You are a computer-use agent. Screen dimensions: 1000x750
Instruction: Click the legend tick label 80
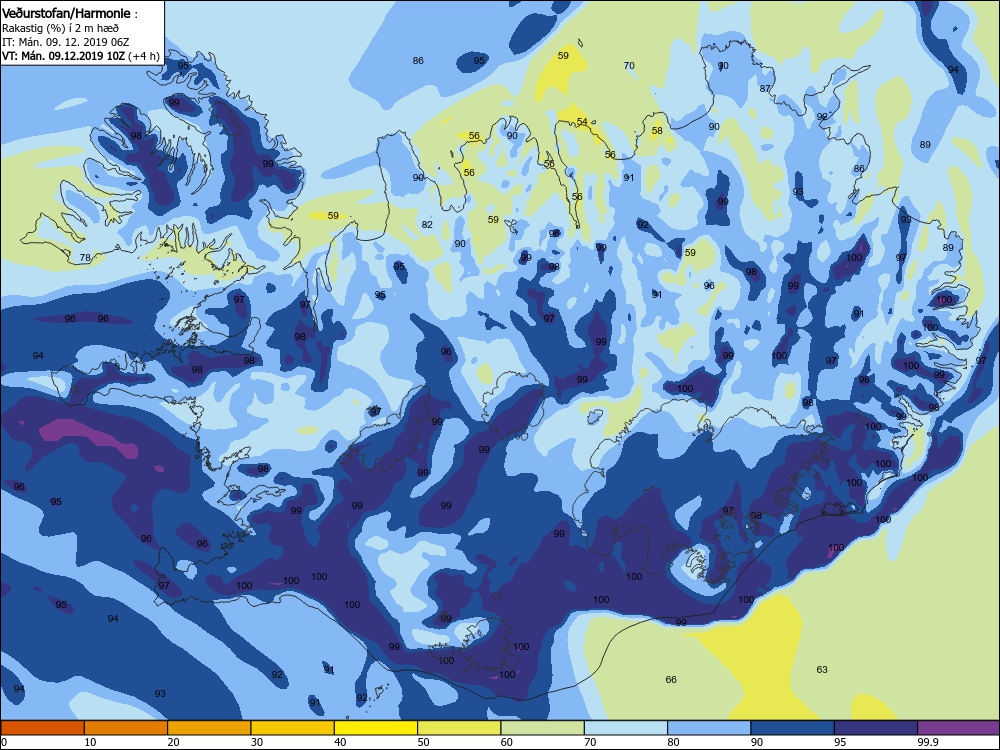pyautogui.click(x=673, y=742)
